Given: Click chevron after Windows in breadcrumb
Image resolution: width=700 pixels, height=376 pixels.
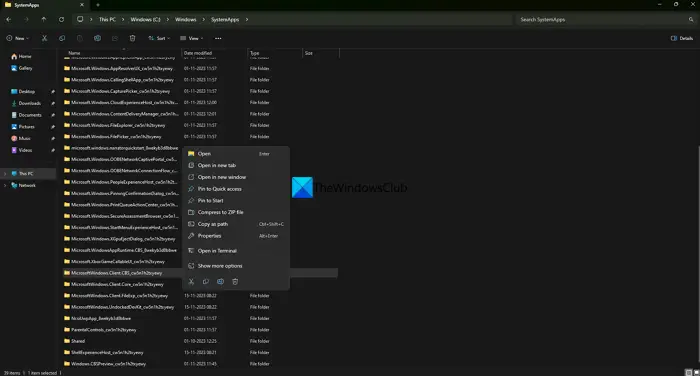Looking at the screenshot, I should pos(204,20).
